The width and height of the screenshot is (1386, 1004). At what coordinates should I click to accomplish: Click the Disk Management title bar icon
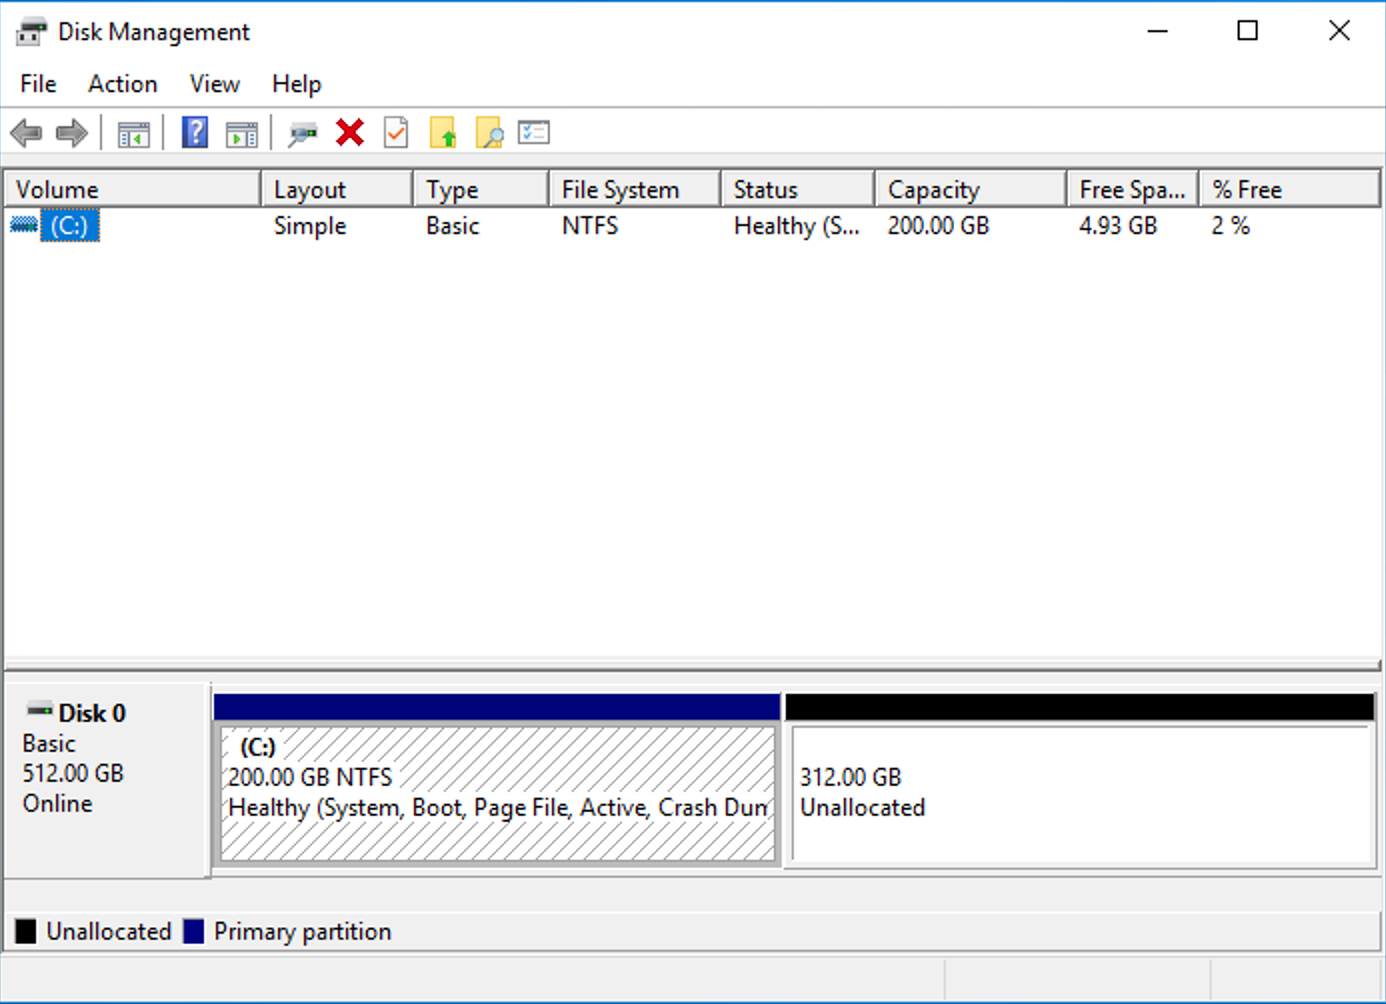coord(31,32)
